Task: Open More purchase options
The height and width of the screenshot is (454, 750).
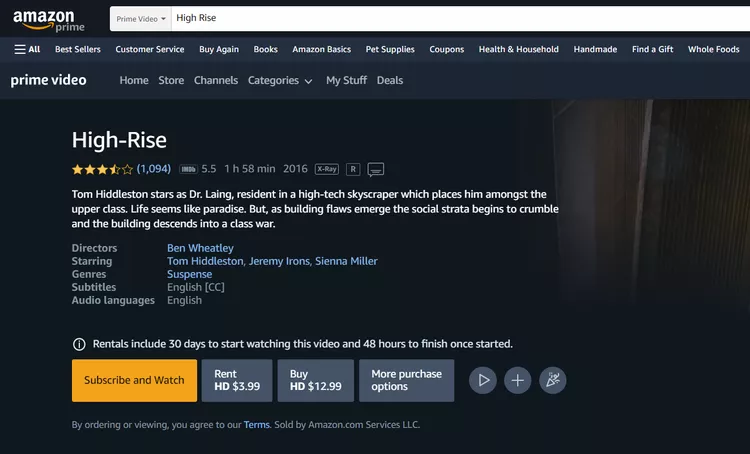Action: [407, 380]
